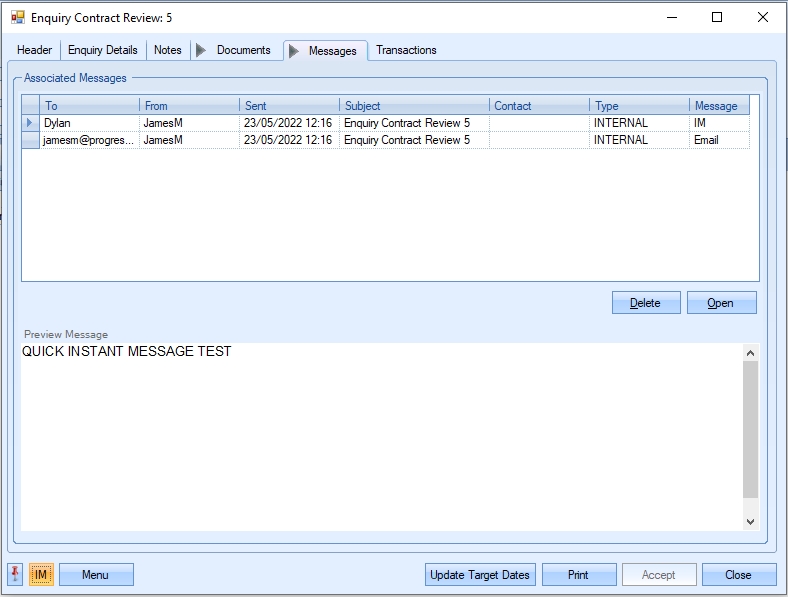Click the arrow icon beside Documents tab
Image resolution: width=788 pixels, height=597 pixels.
tap(201, 50)
